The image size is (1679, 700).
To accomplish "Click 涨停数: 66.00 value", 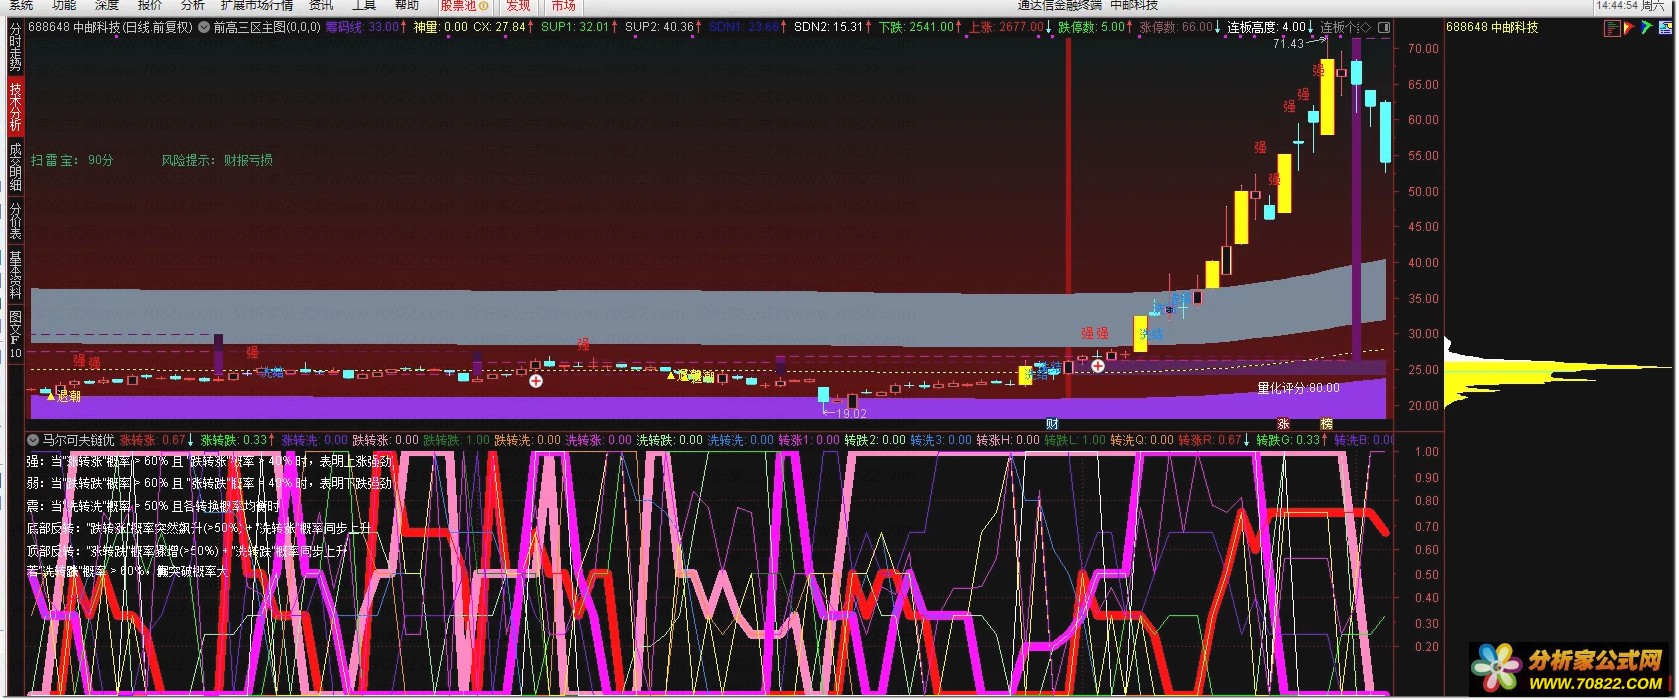I will pos(1176,27).
